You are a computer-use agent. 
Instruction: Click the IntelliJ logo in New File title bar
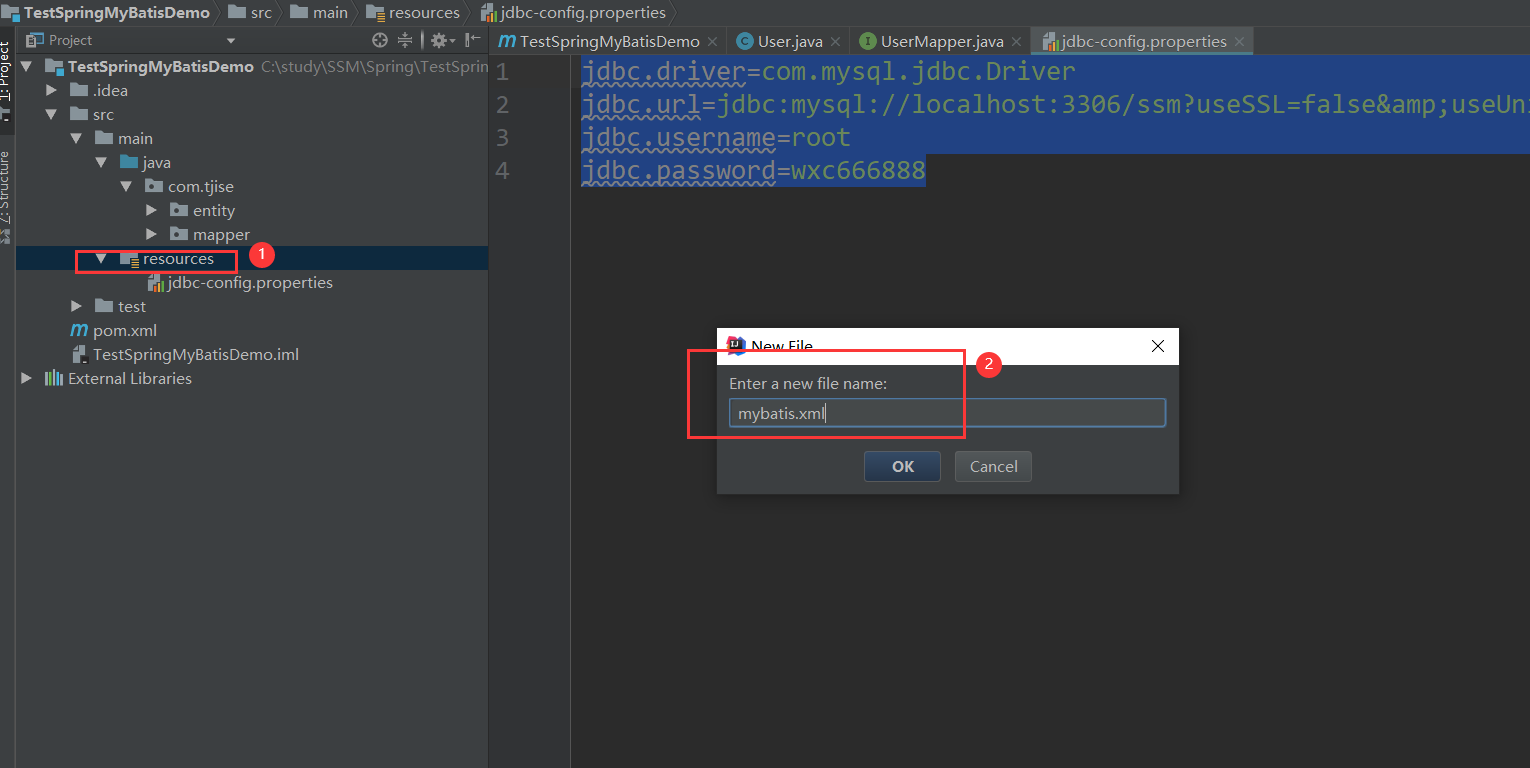click(736, 346)
